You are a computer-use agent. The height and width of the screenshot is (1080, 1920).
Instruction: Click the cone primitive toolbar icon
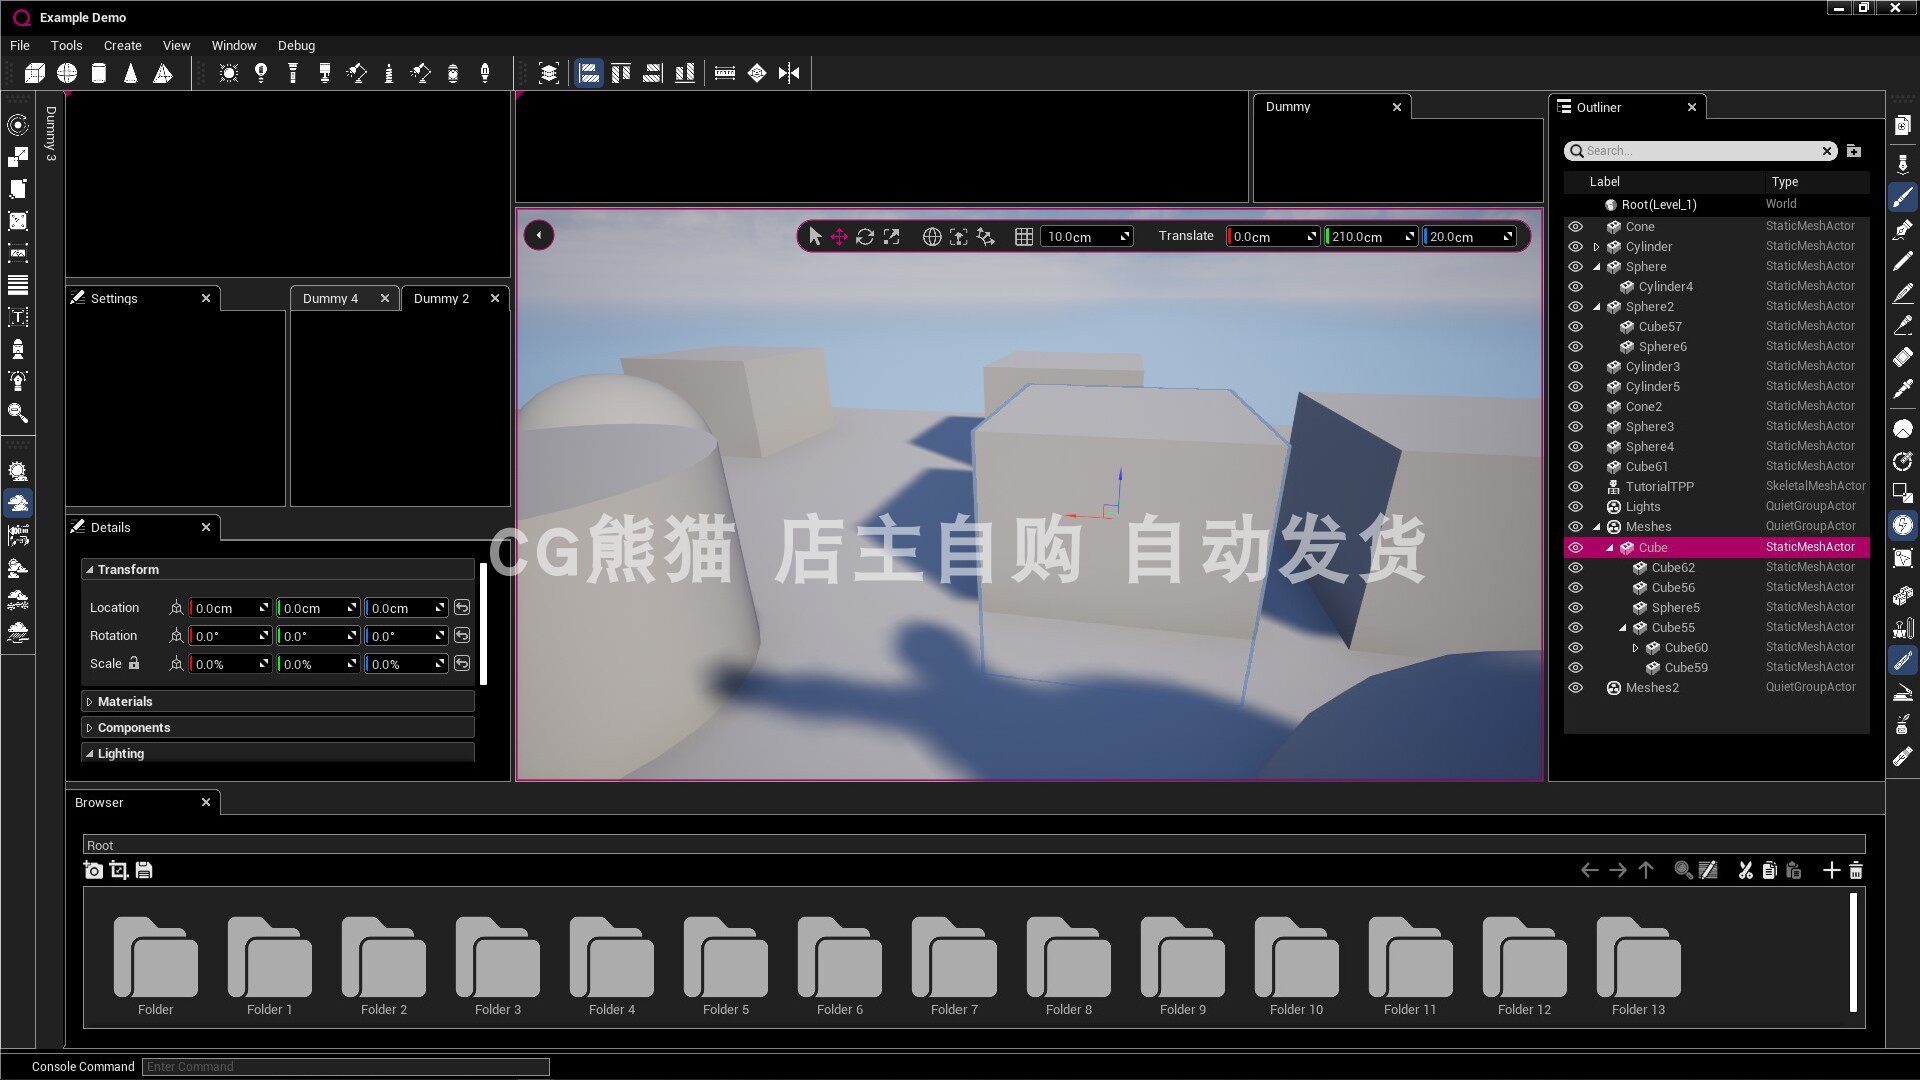131,73
